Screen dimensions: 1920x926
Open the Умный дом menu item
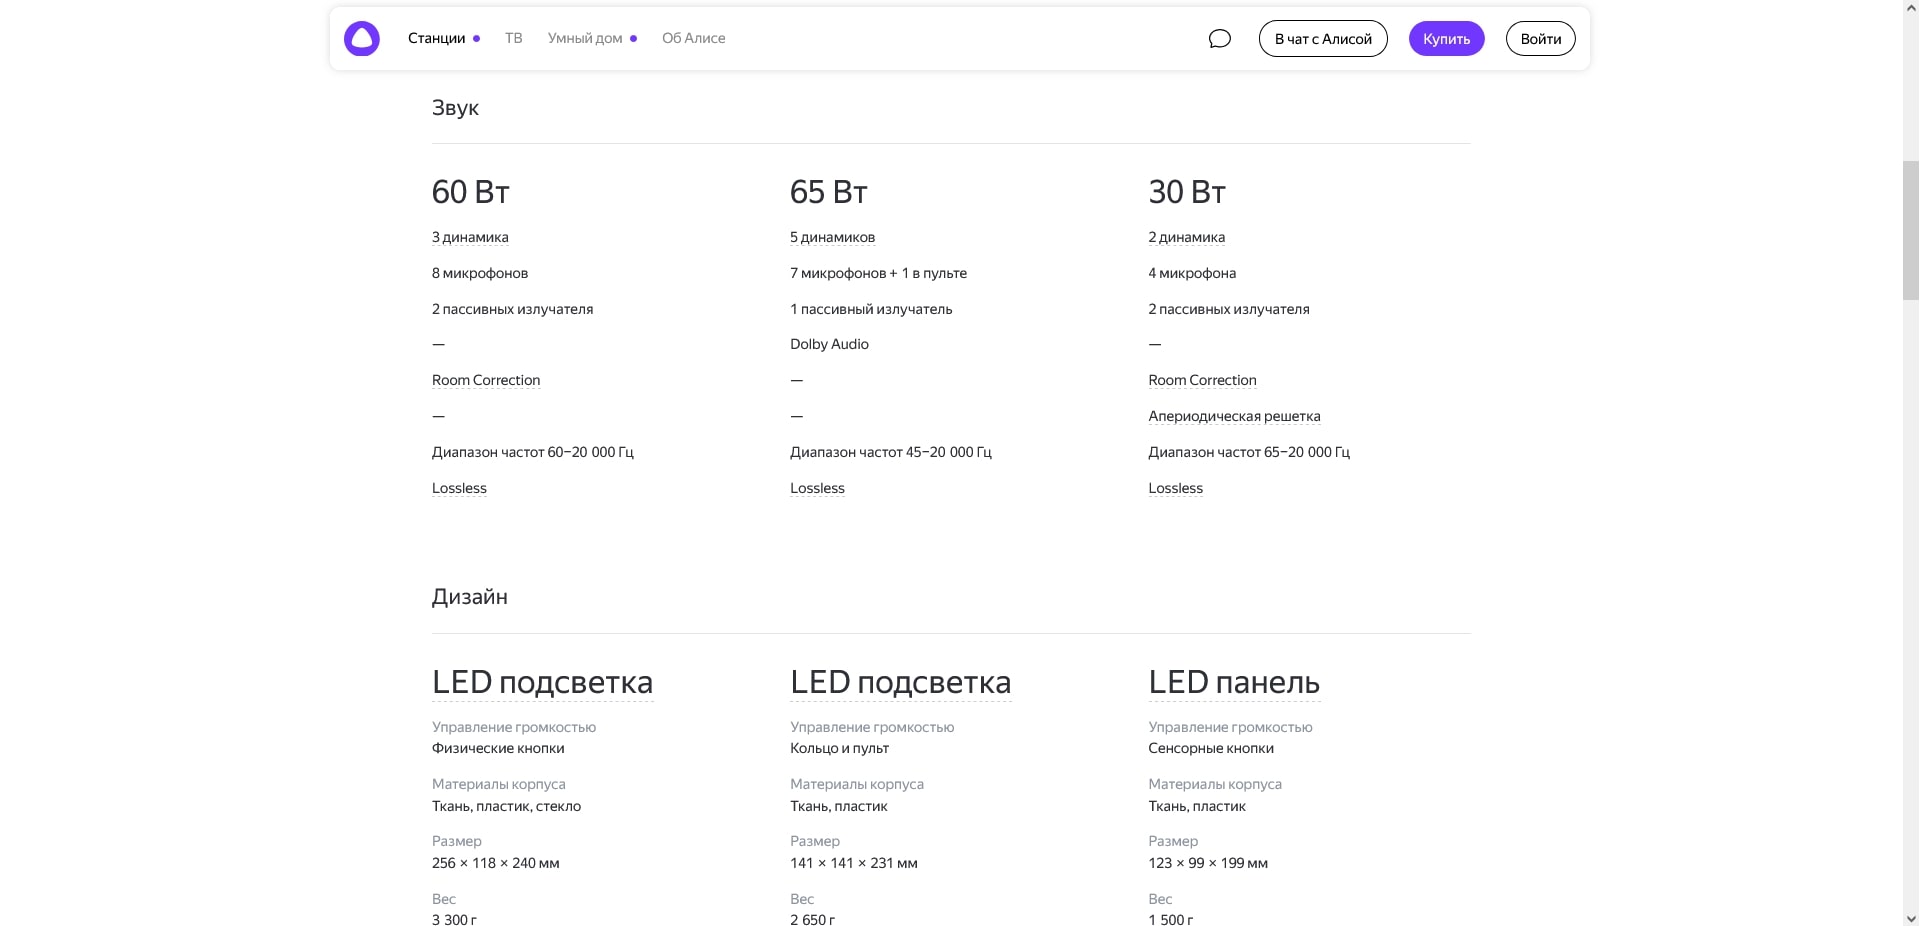click(x=584, y=38)
